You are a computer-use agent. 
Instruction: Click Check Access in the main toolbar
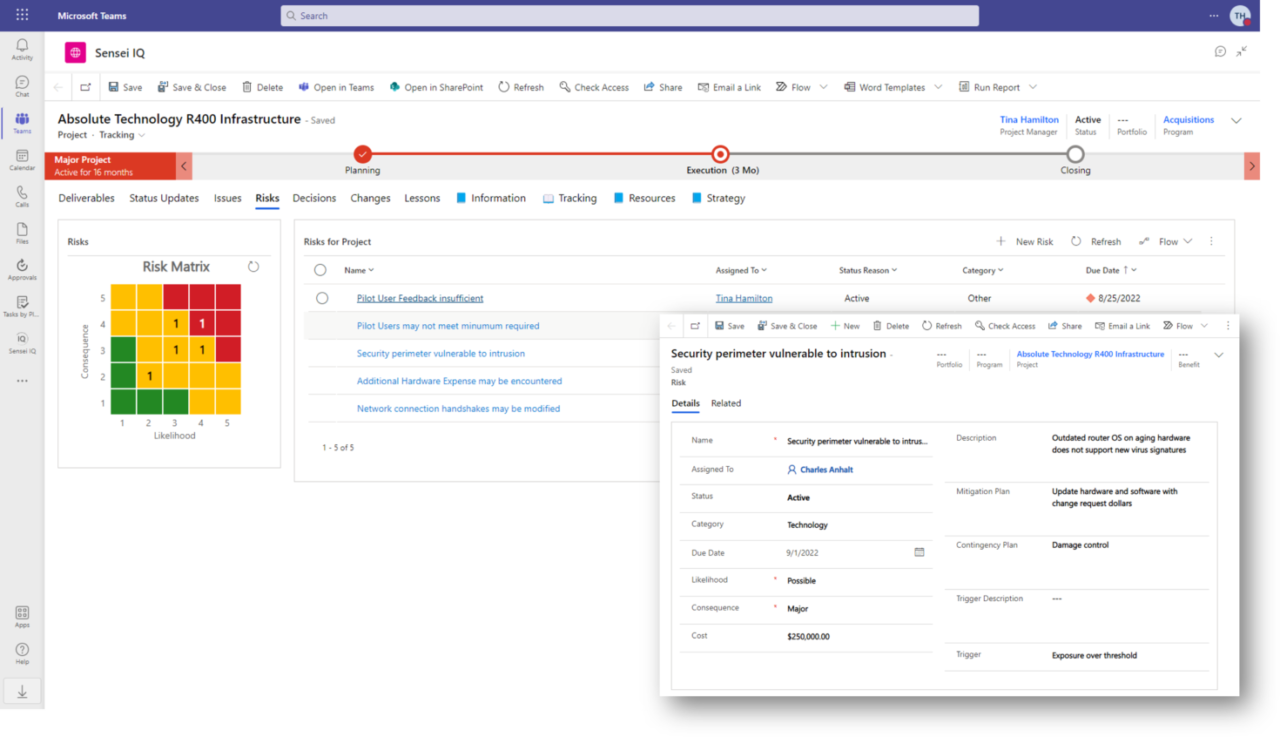pos(594,87)
